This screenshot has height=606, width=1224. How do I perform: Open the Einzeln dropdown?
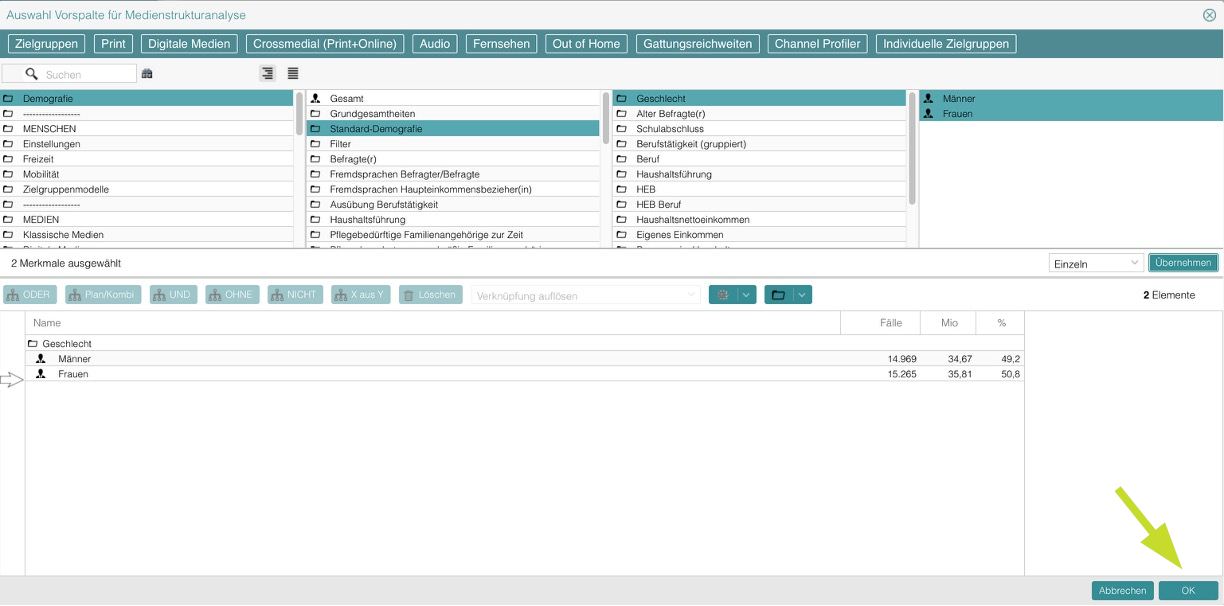pos(1096,263)
